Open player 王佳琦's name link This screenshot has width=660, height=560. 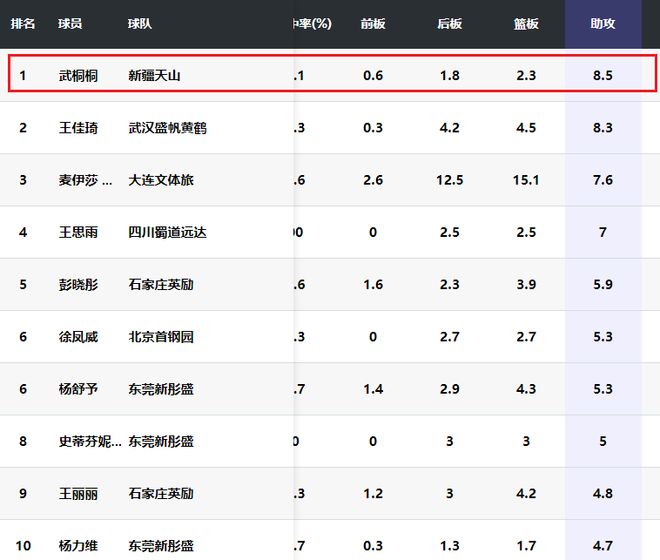coord(78,128)
